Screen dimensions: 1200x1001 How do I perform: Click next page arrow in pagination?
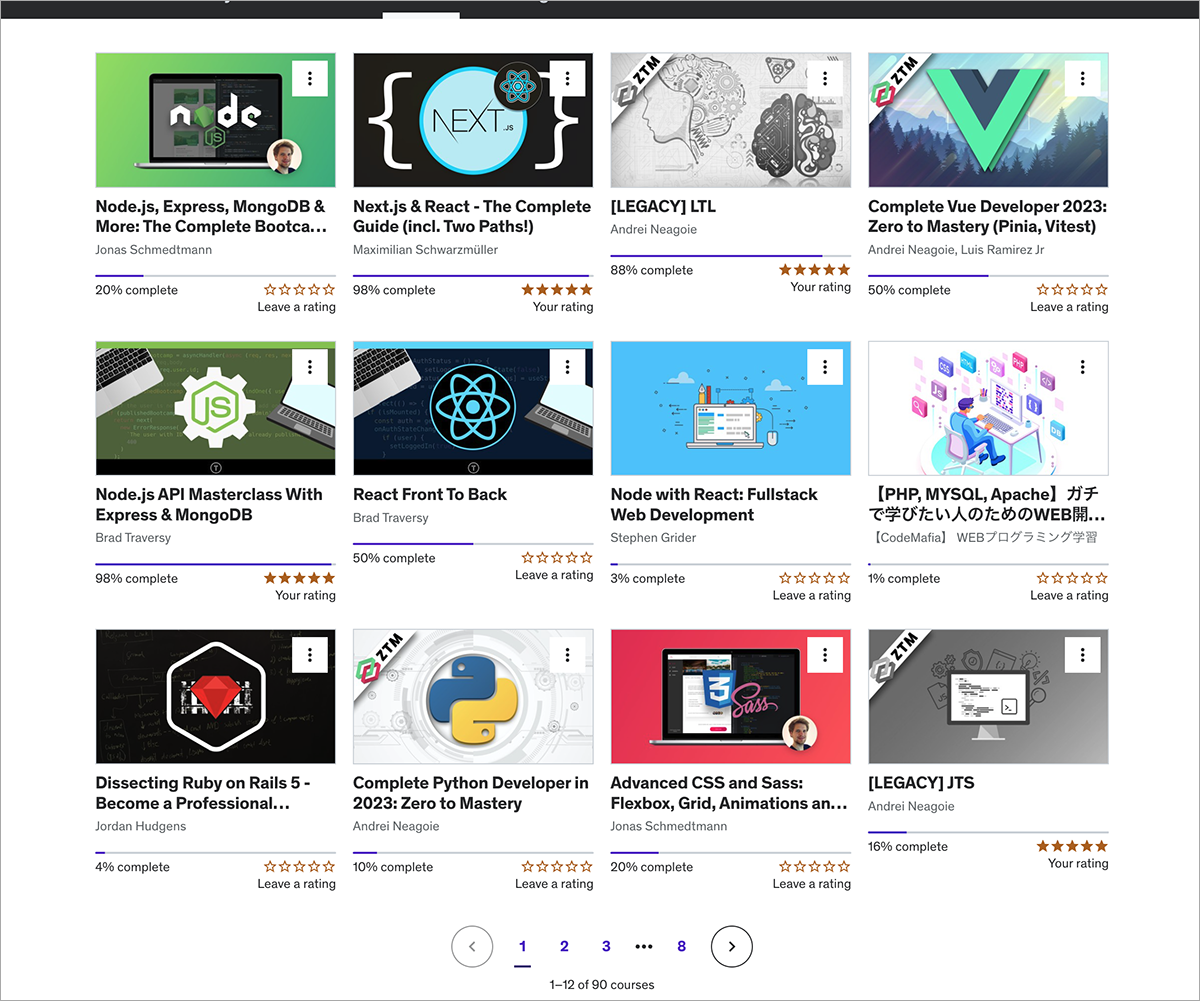tap(731, 946)
